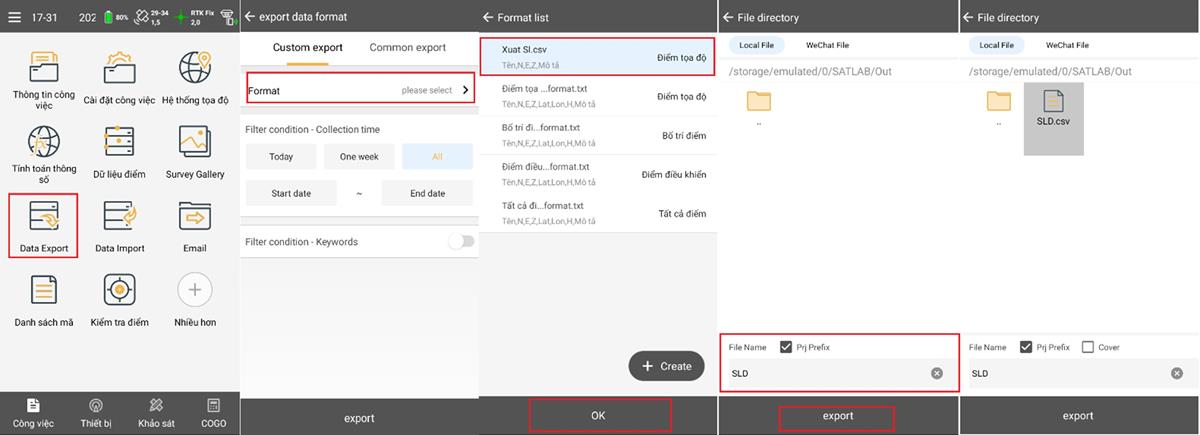Viewport: 1200px width, 435px height.
Task: Open Hệ thống tọa độ globe icon
Action: coord(195,68)
